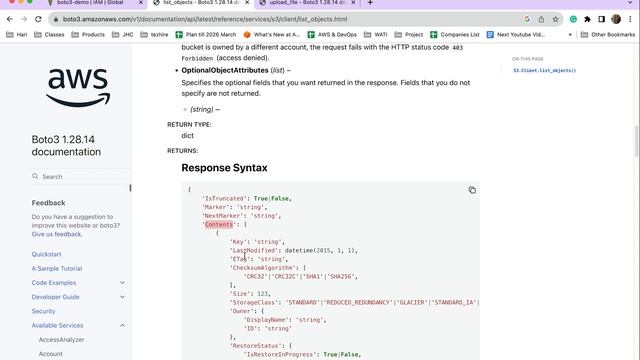Open A Sample Tutorial link
Screen dimensions: 640x360
point(57,269)
